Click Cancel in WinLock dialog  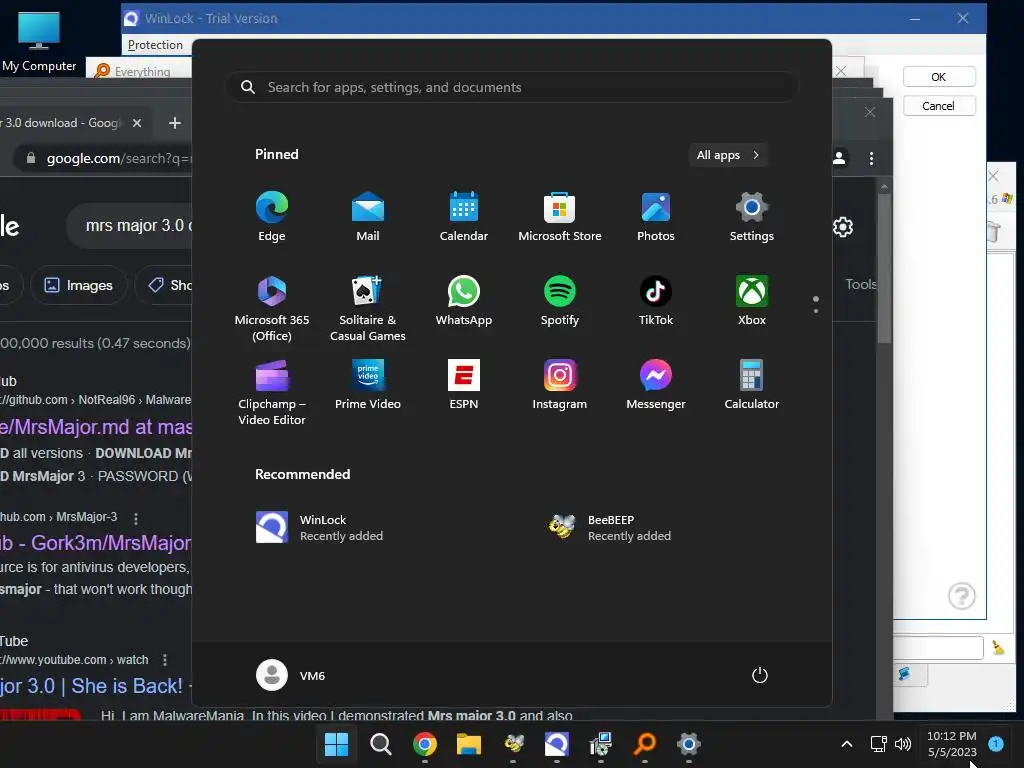[938, 106]
